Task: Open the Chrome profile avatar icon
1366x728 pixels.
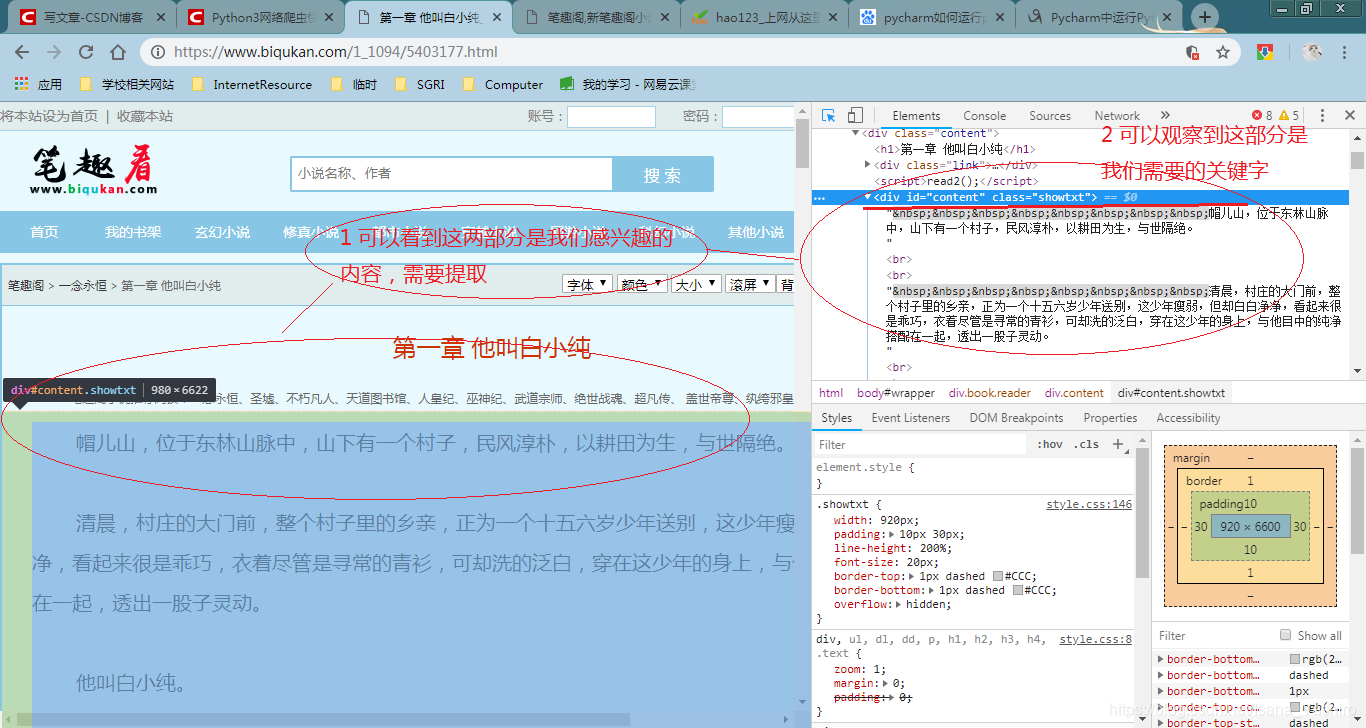Action: (x=1313, y=52)
